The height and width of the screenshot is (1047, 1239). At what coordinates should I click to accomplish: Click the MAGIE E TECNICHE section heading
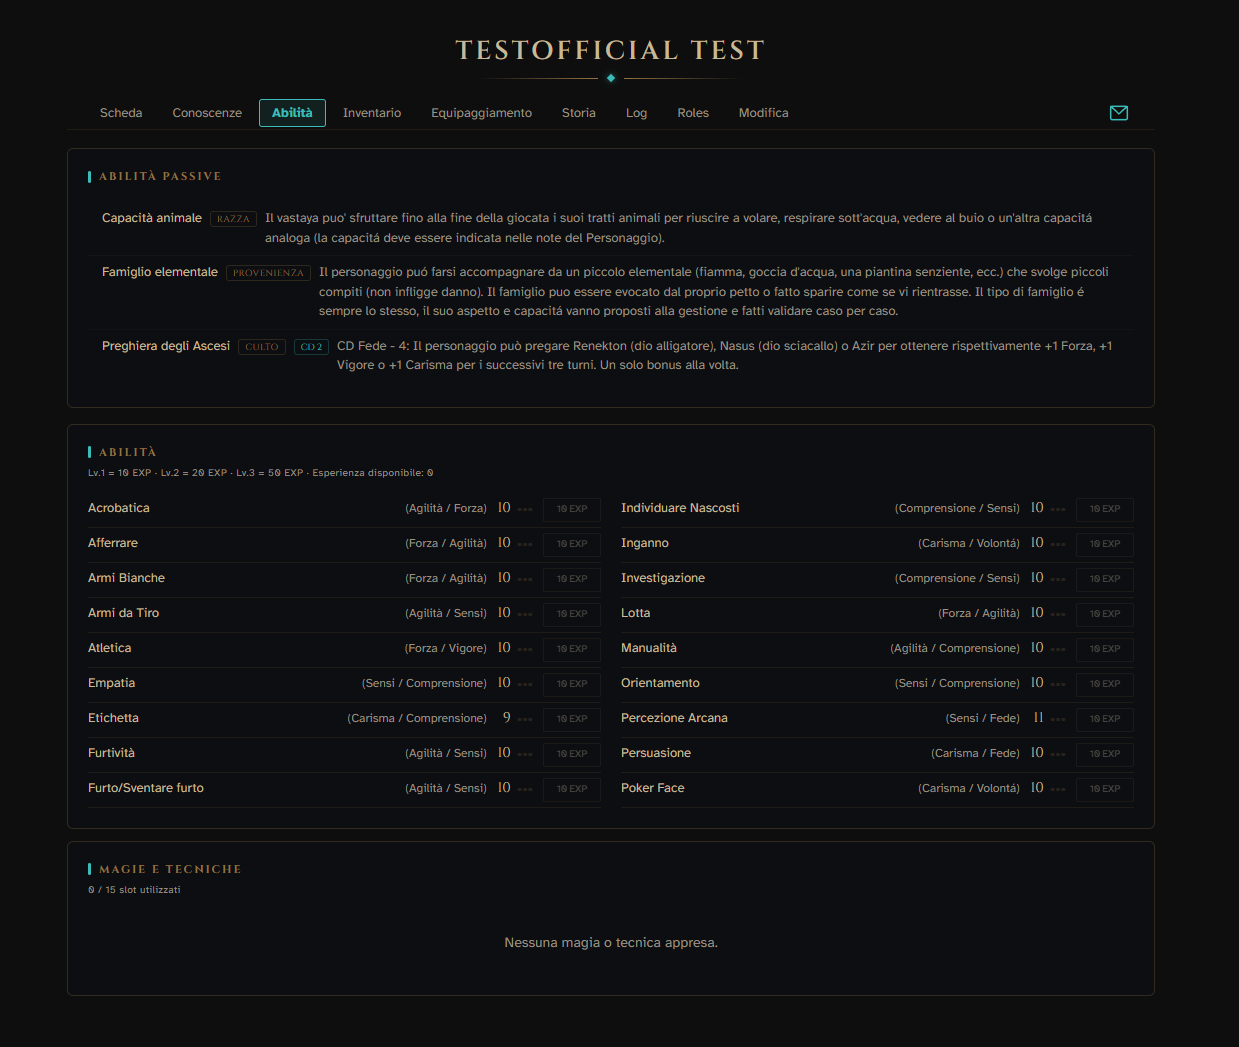(x=170, y=869)
